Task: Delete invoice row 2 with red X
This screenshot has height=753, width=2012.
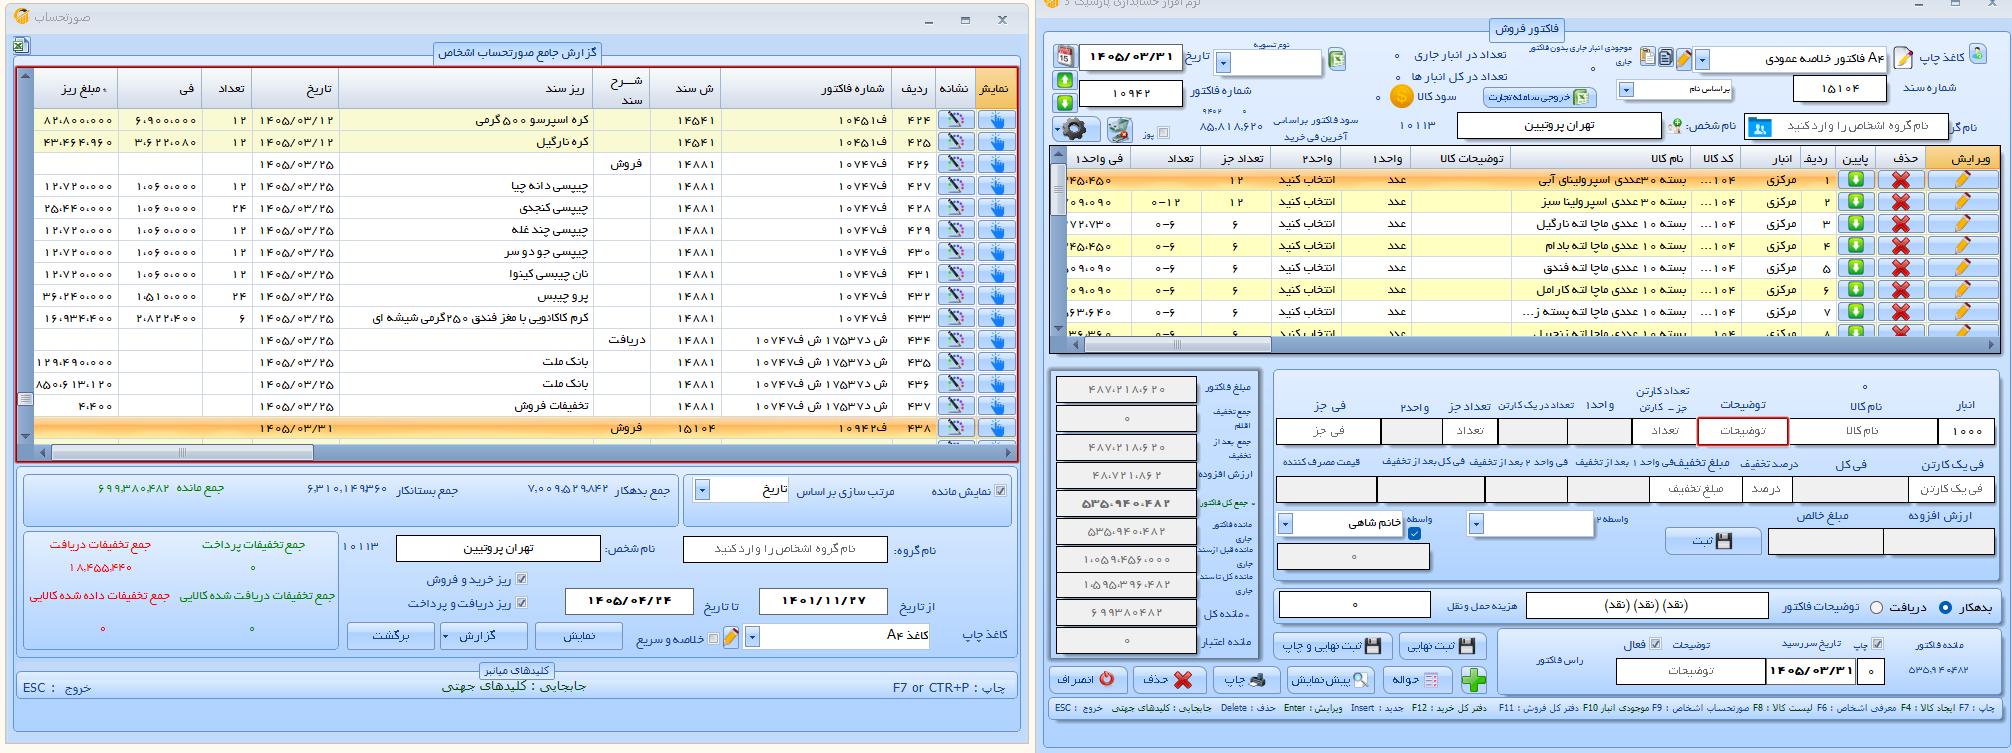Action: click(x=1900, y=202)
